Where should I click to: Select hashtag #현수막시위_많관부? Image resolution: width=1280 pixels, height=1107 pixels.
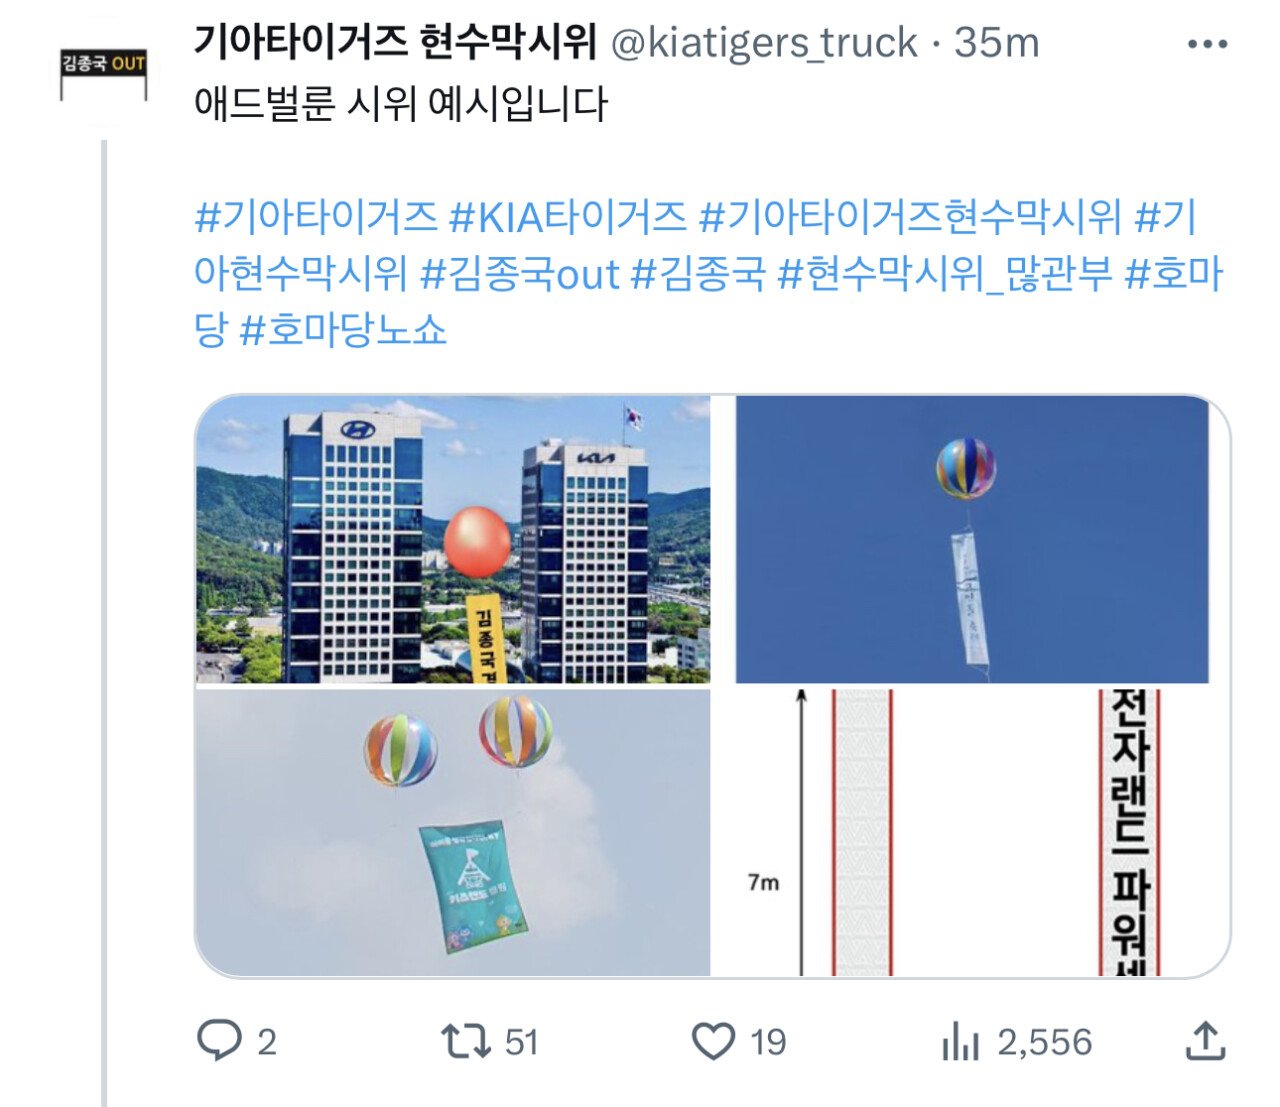(x=945, y=273)
